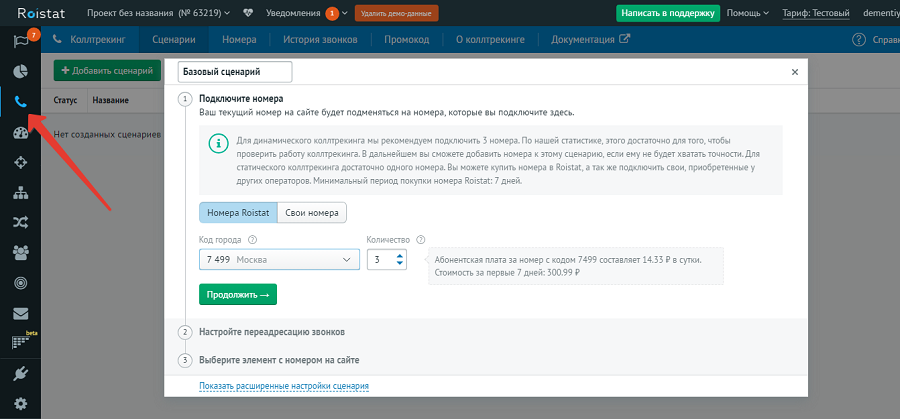This screenshot has height=419, width=900.
Task: Click the Статус column header
Action: (65, 100)
